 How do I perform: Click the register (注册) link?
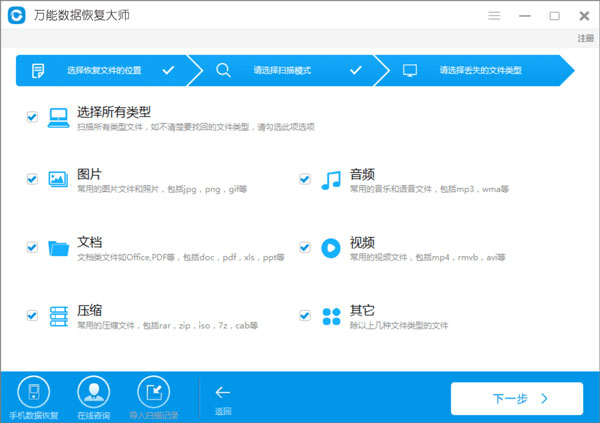pyautogui.click(x=585, y=38)
